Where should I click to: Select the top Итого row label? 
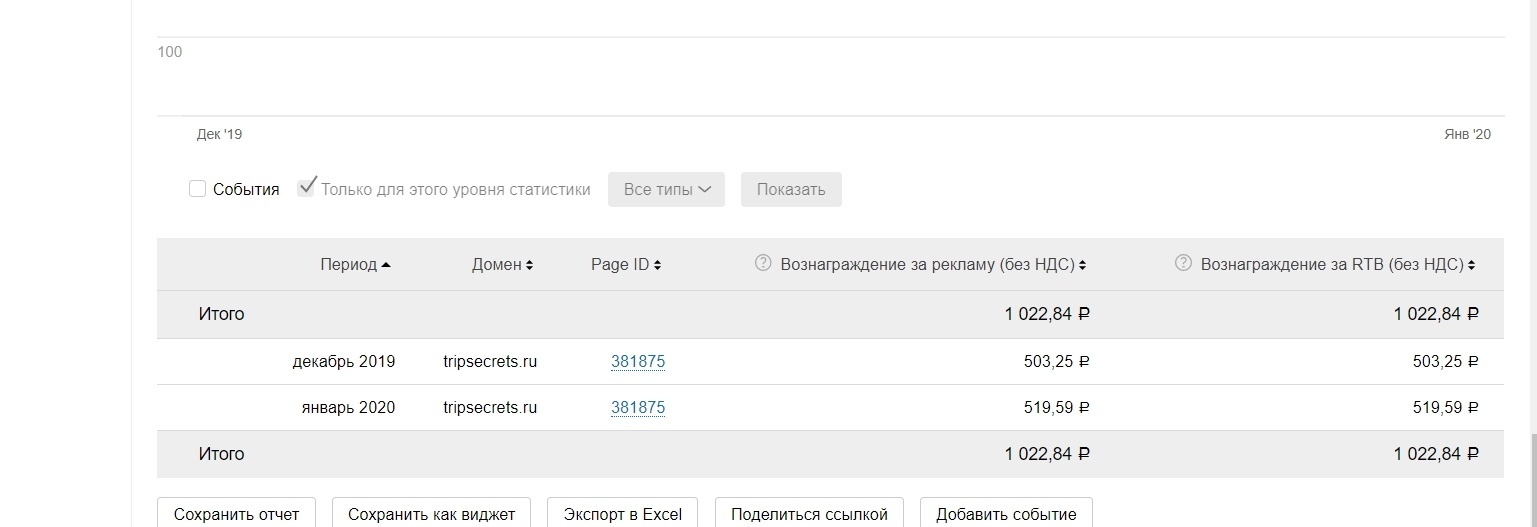click(221, 314)
